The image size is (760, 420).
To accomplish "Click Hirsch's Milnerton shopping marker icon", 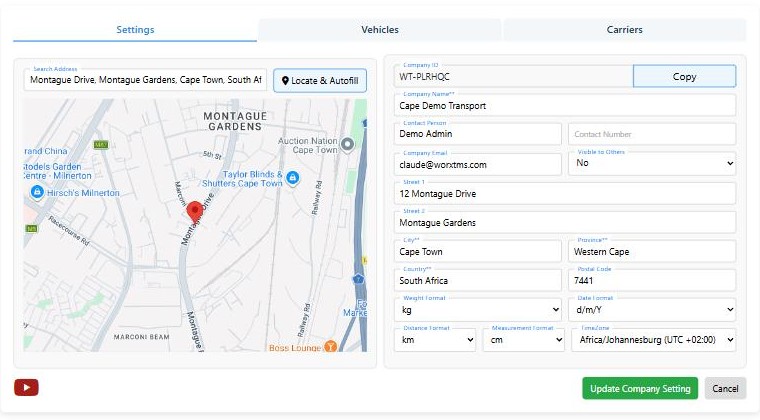I will pos(37,192).
